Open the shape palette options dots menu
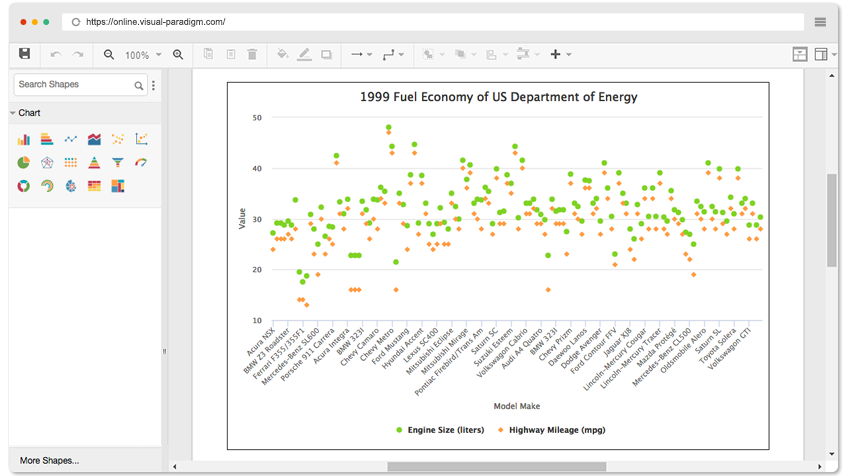The height and width of the screenshot is (476, 848). point(154,85)
